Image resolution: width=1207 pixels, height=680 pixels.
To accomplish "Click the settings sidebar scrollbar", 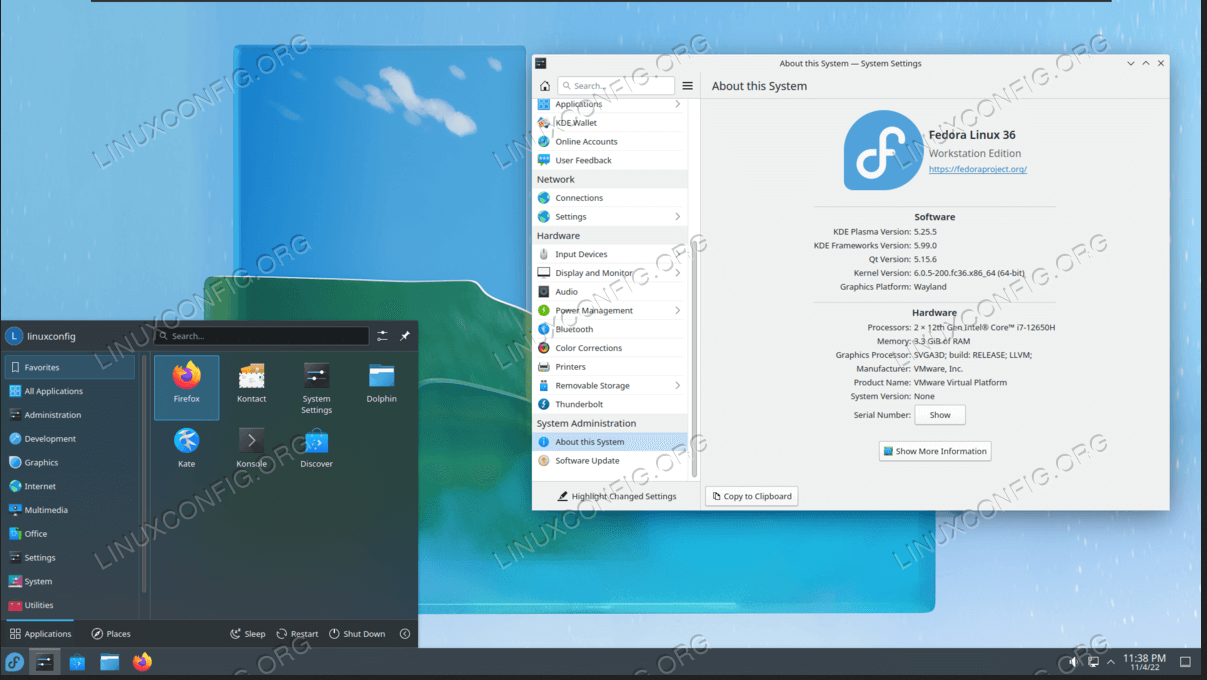I will tap(694, 360).
